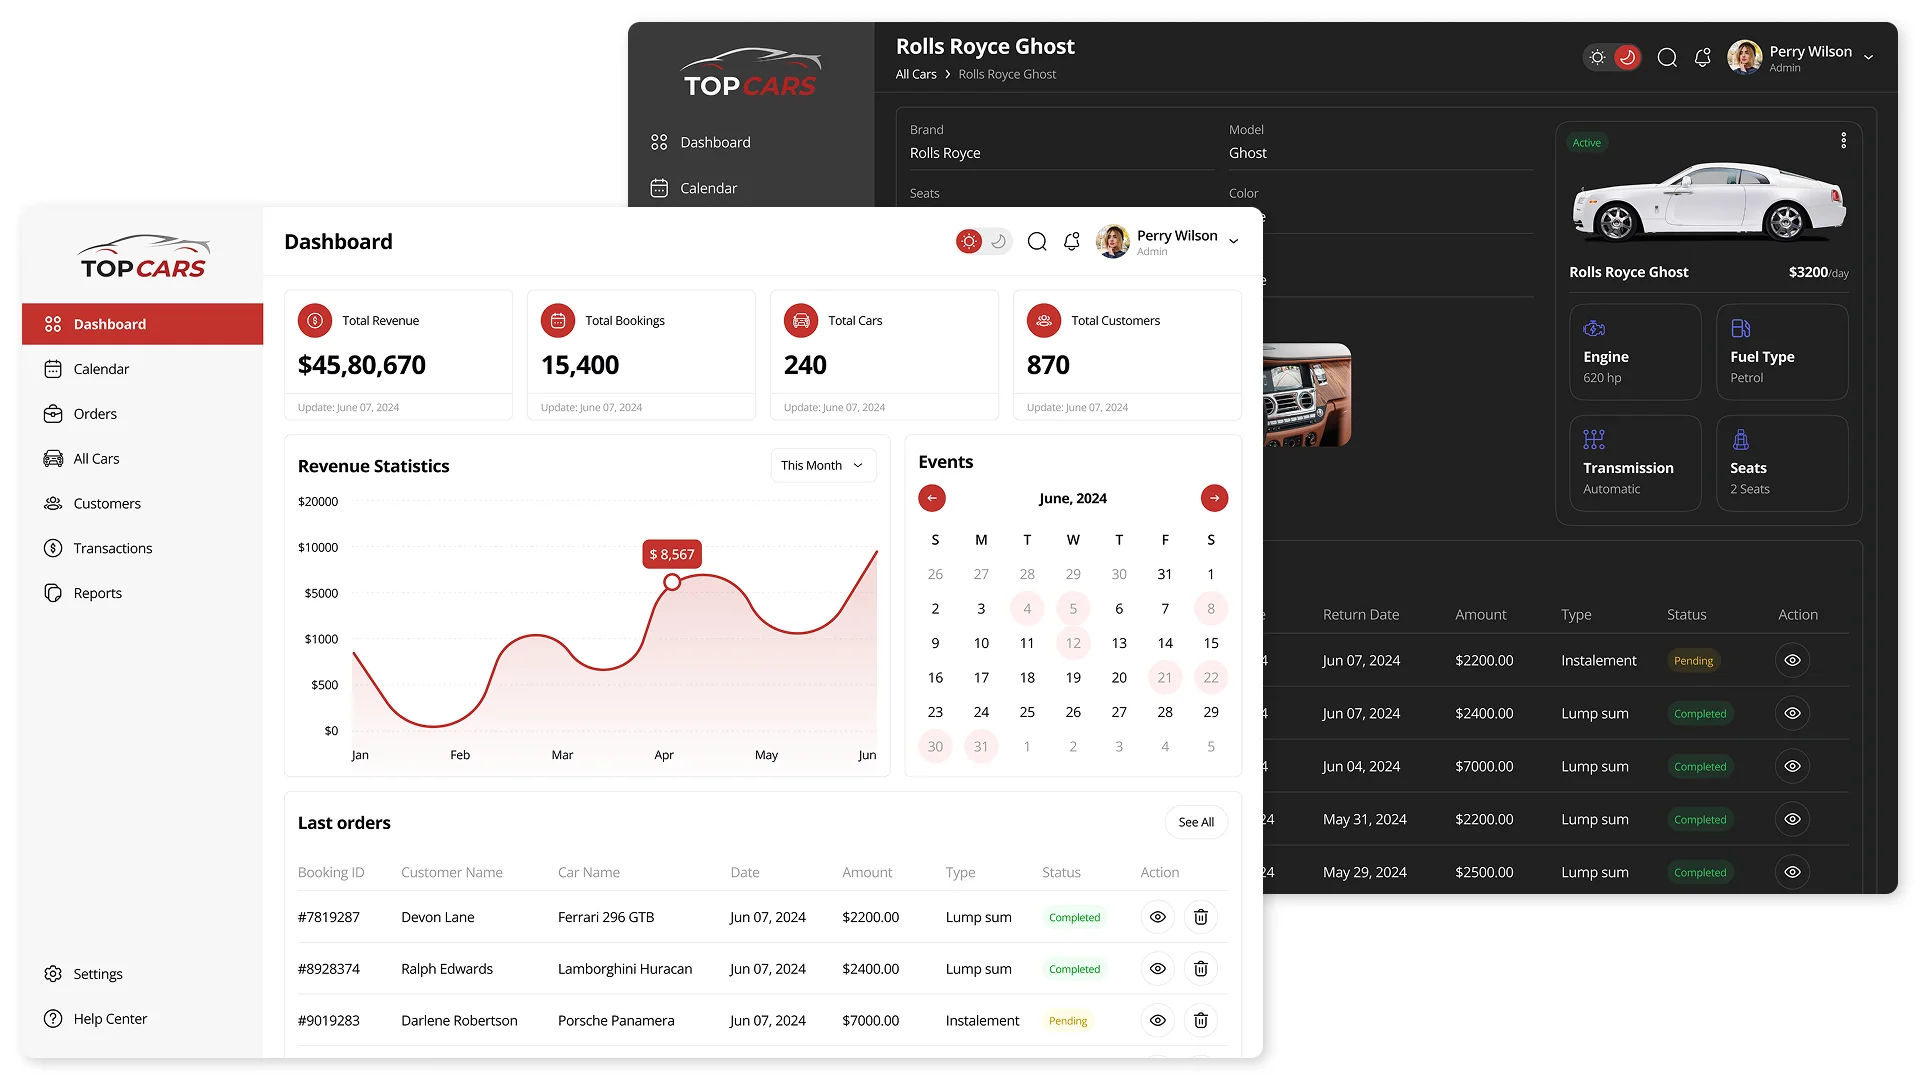Click the light window notification bell
Screen dimensions: 1920x1080
click(1072, 242)
